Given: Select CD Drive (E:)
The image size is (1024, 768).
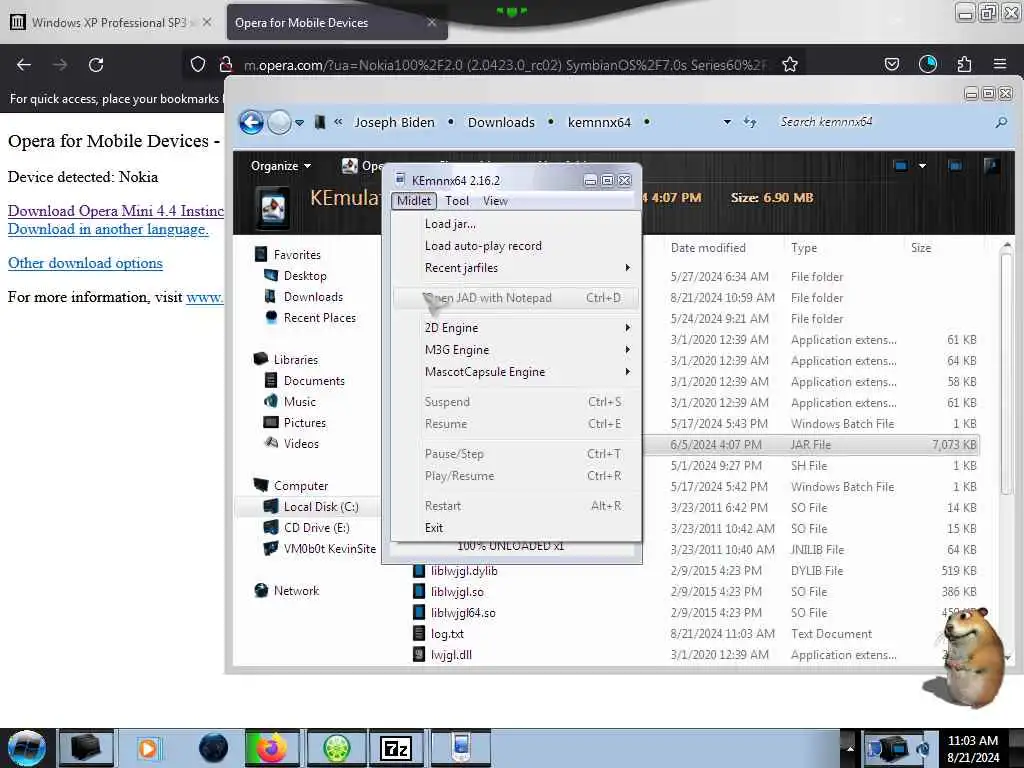Looking at the screenshot, I should pyautogui.click(x=316, y=528).
